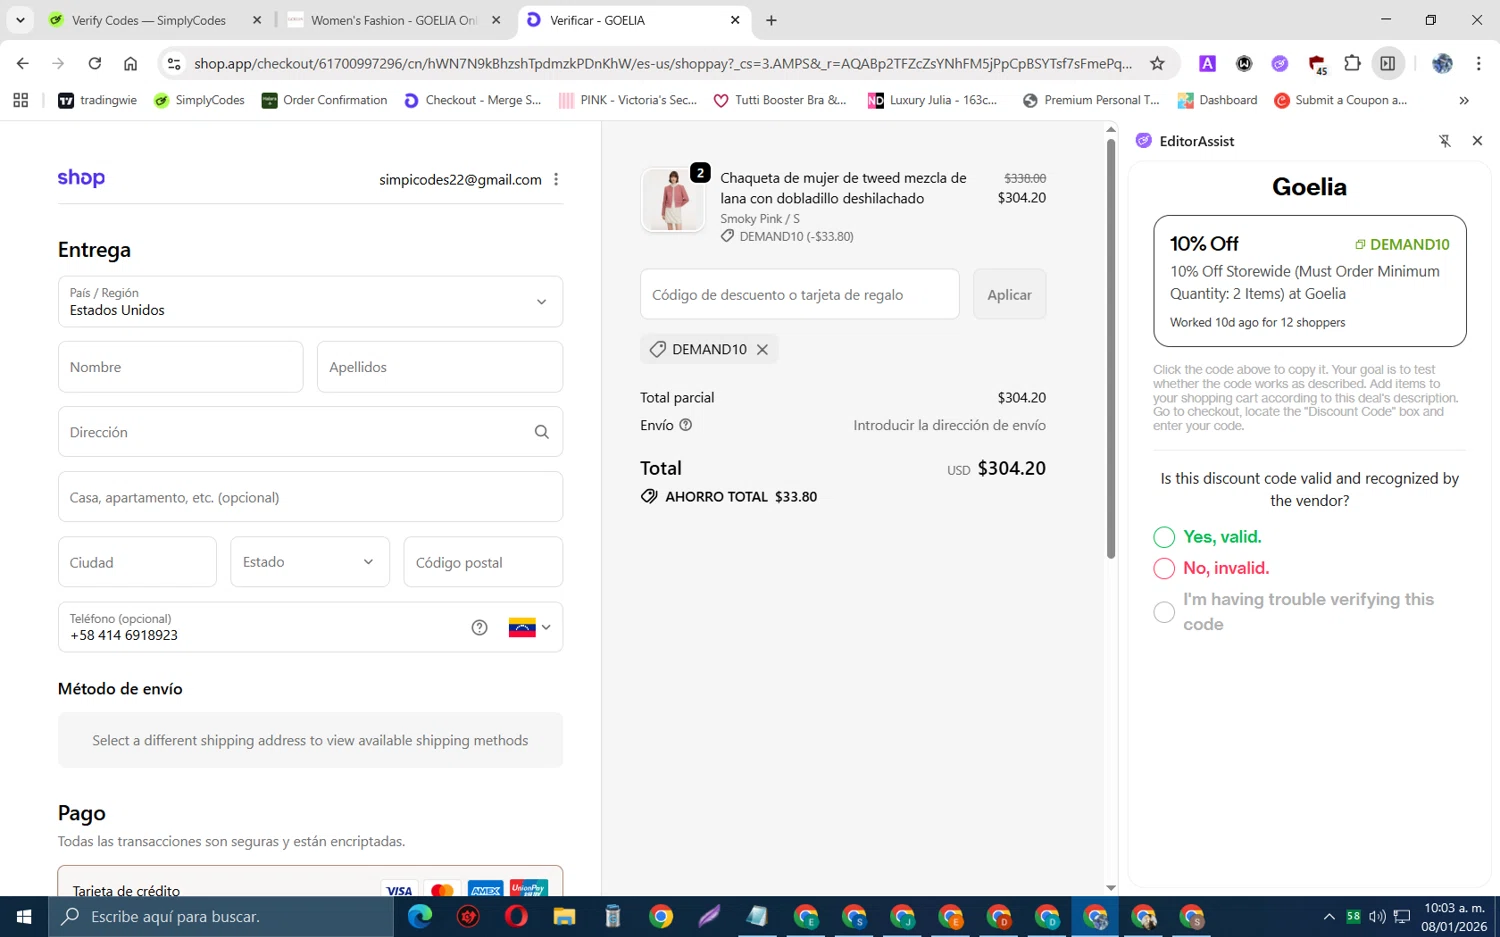Screen dimensions: 1500x937
Task: Toggle the browser side panel icon
Action: tap(1387, 63)
